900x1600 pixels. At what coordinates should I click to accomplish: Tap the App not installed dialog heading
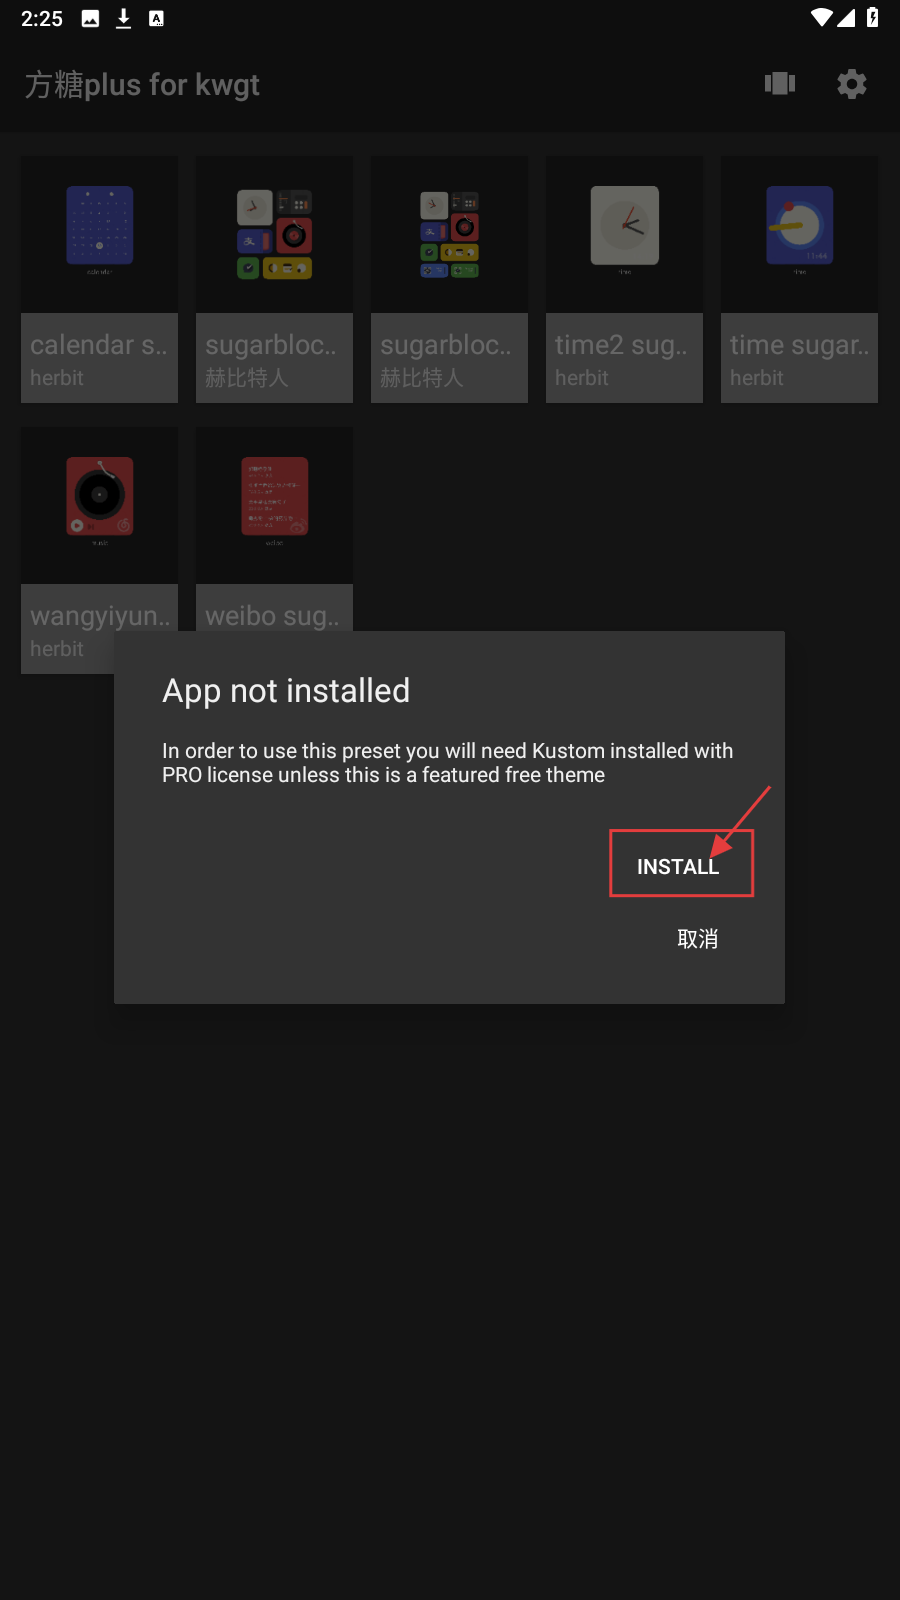(286, 691)
